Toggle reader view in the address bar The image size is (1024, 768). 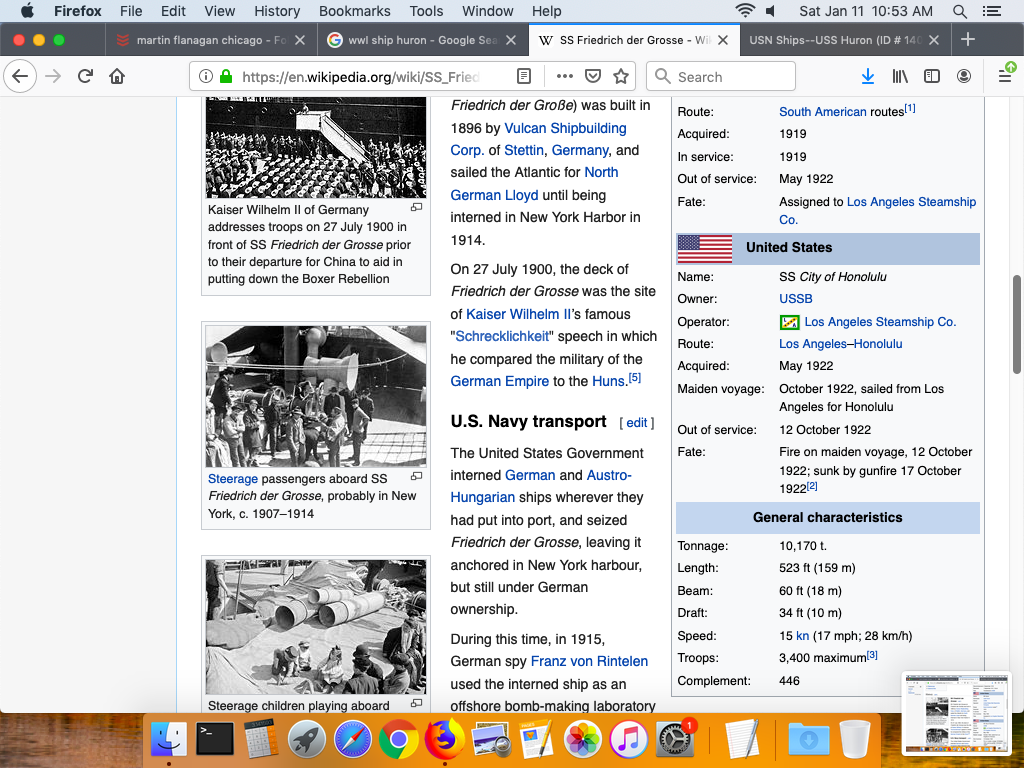click(524, 76)
